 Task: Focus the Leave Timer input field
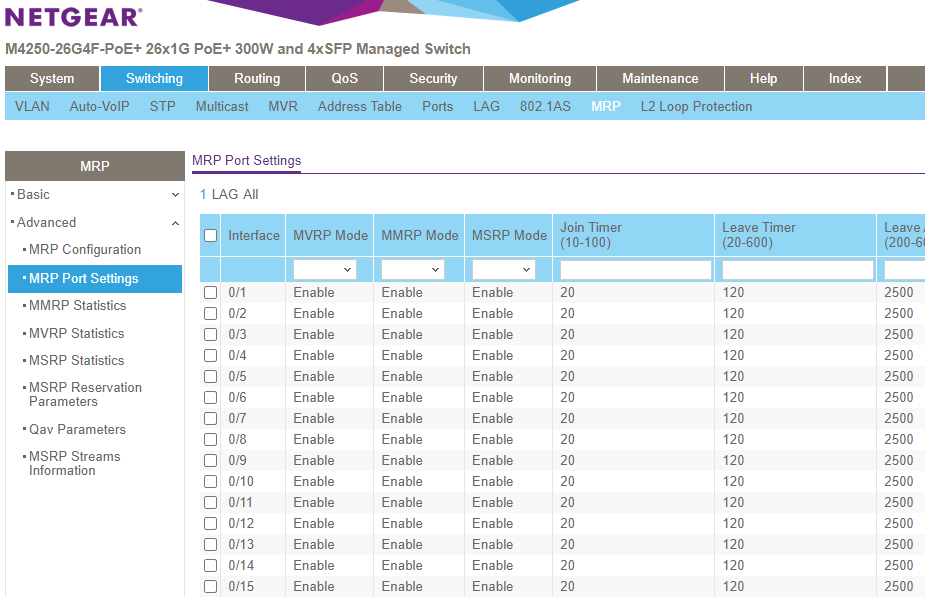tap(797, 270)
